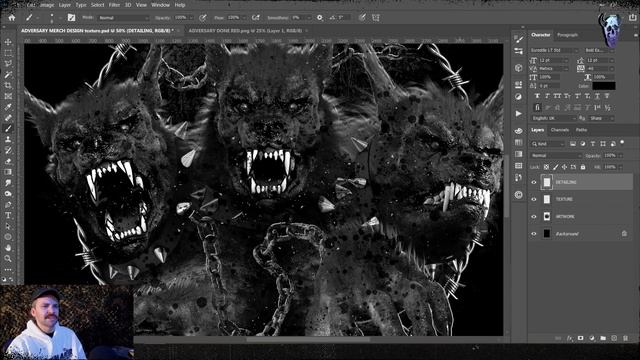Open the English: UK language dropdown
Viewport: 640px width, 360px height.
pos(553,118)
